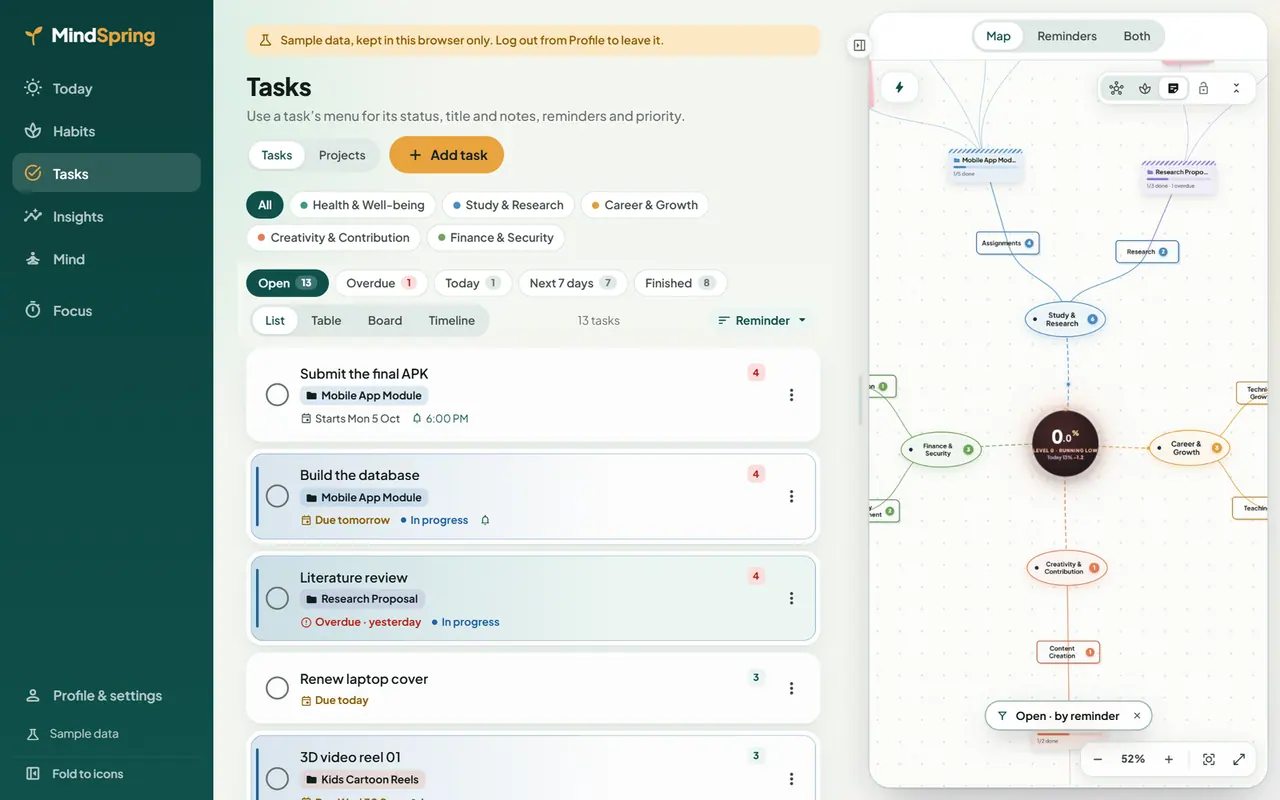Click the Mind icon in sidebar

[33, 259]
